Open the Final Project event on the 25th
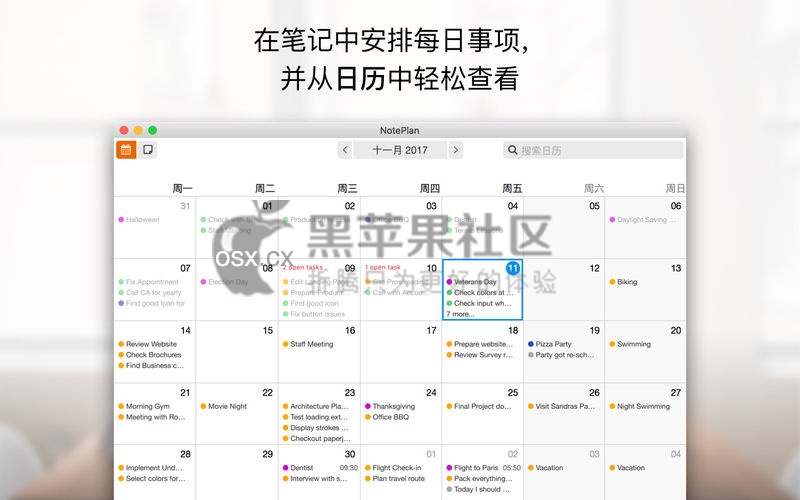The height and width of the screenshot is (500, 800). pyautogui.click(x=479, y=406)
